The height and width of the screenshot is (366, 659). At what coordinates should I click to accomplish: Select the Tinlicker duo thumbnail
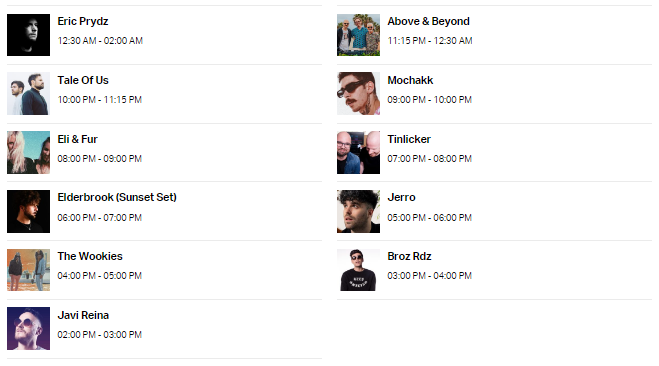pyautogui.click(x=358, y=153)
